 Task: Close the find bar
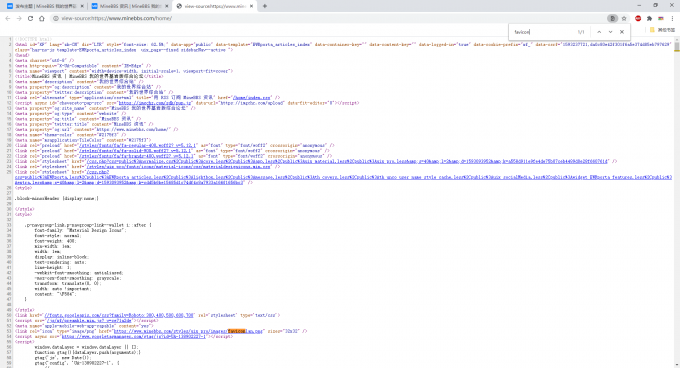coord(622,32)
